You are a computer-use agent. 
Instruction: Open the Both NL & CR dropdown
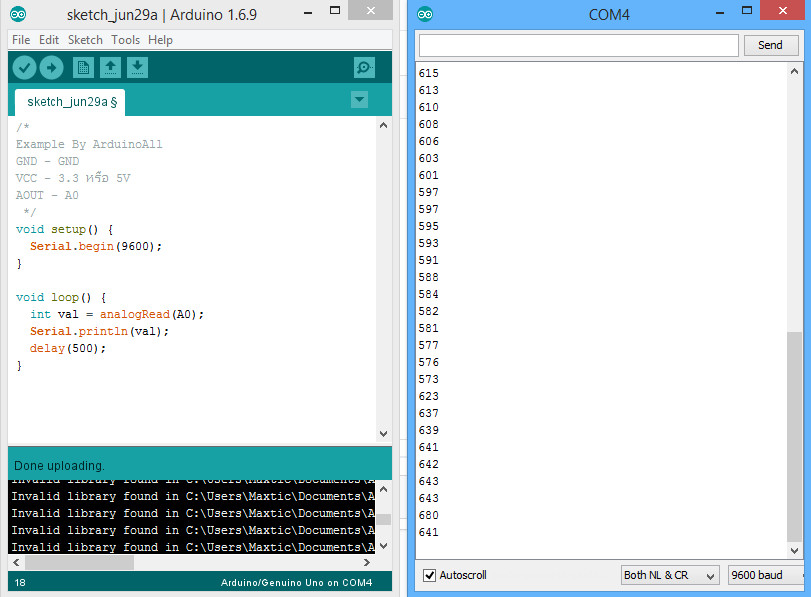[x=670, y=575]
